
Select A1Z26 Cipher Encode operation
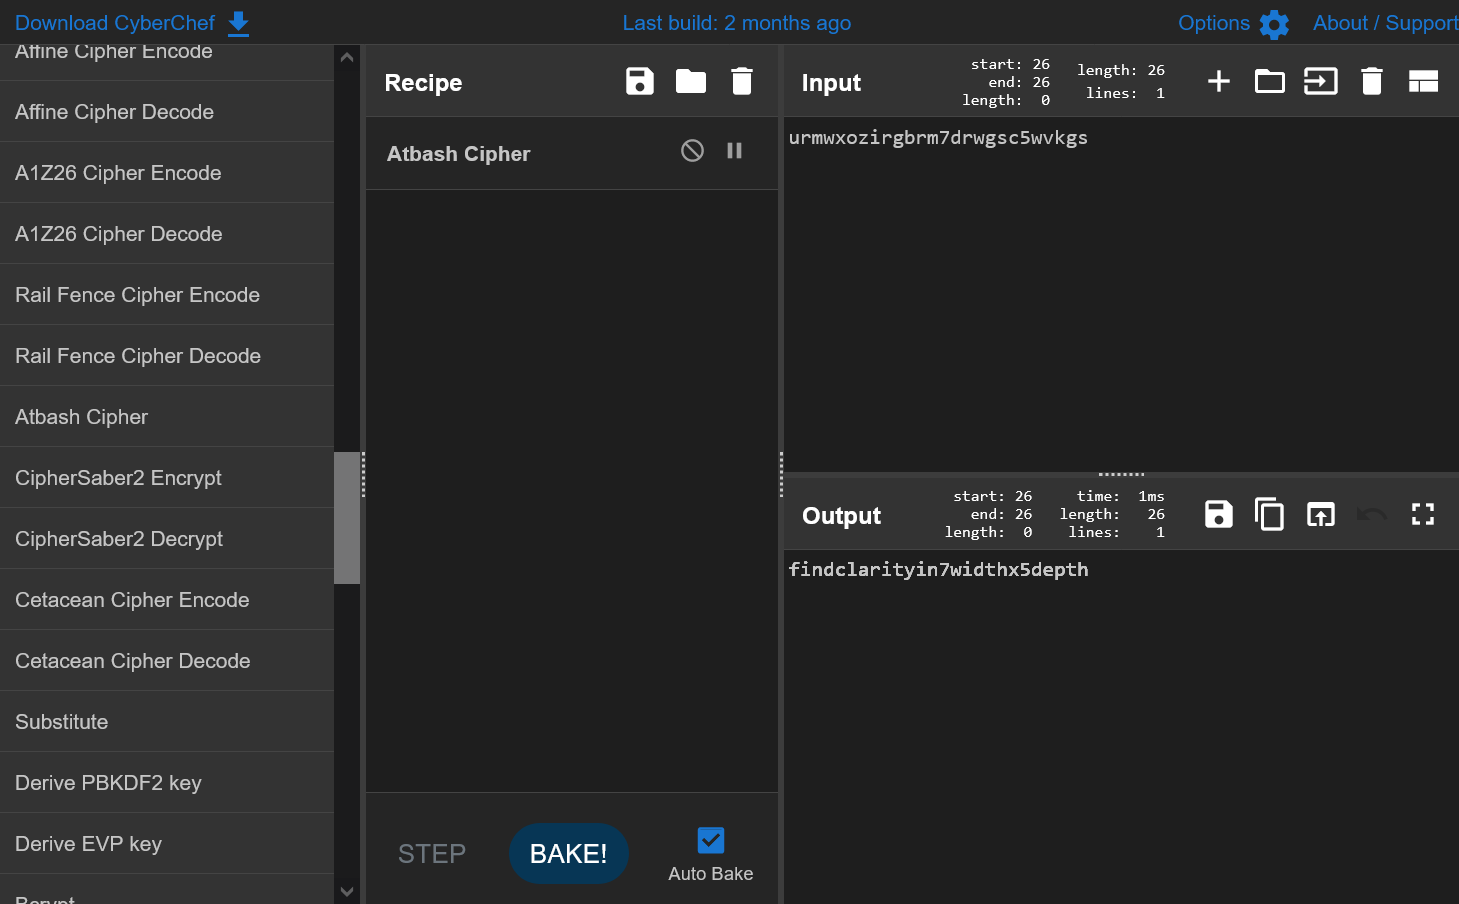pos(167,173)
